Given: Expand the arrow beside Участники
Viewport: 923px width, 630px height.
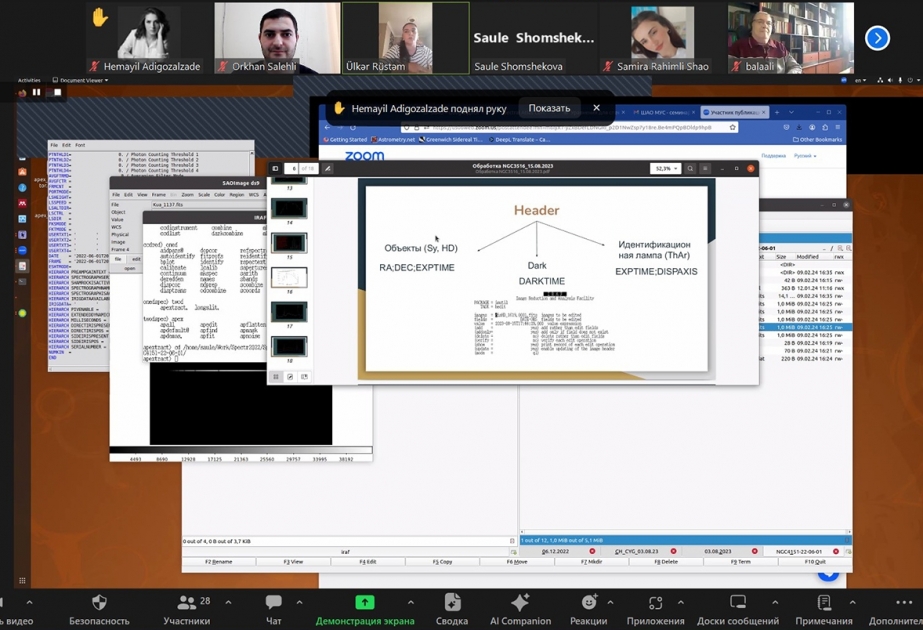Looking at the screenshot, I should click(x=228, y=602).
